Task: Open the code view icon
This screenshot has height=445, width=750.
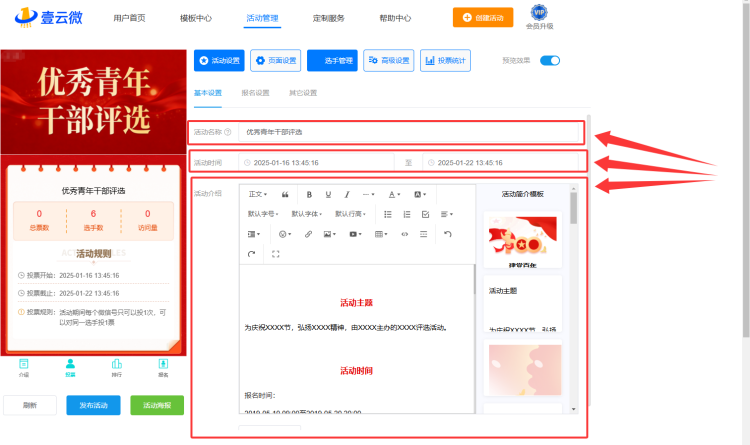Action: pos(405,234)
